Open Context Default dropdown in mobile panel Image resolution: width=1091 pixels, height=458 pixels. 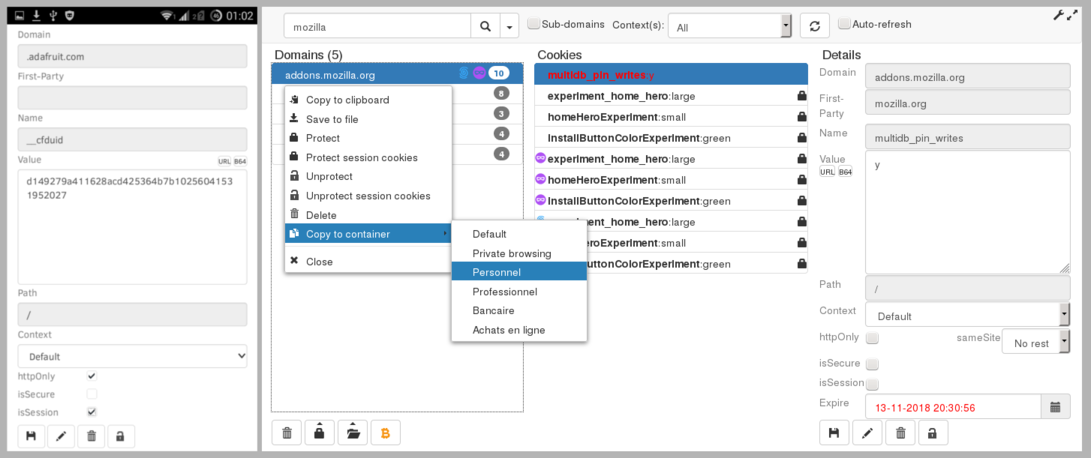point(132,356)
